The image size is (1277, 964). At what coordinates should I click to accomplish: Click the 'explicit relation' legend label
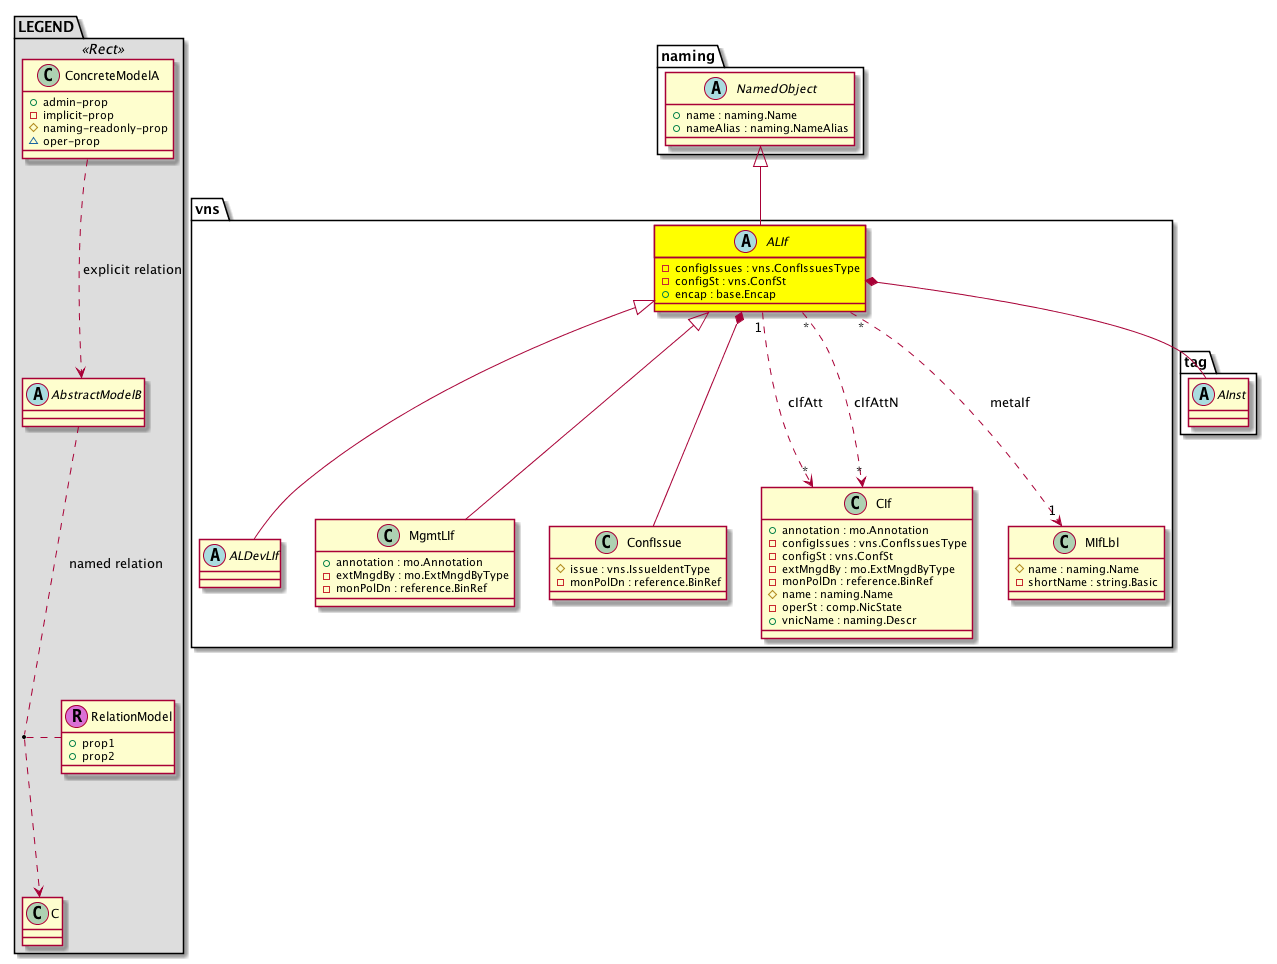132,269
